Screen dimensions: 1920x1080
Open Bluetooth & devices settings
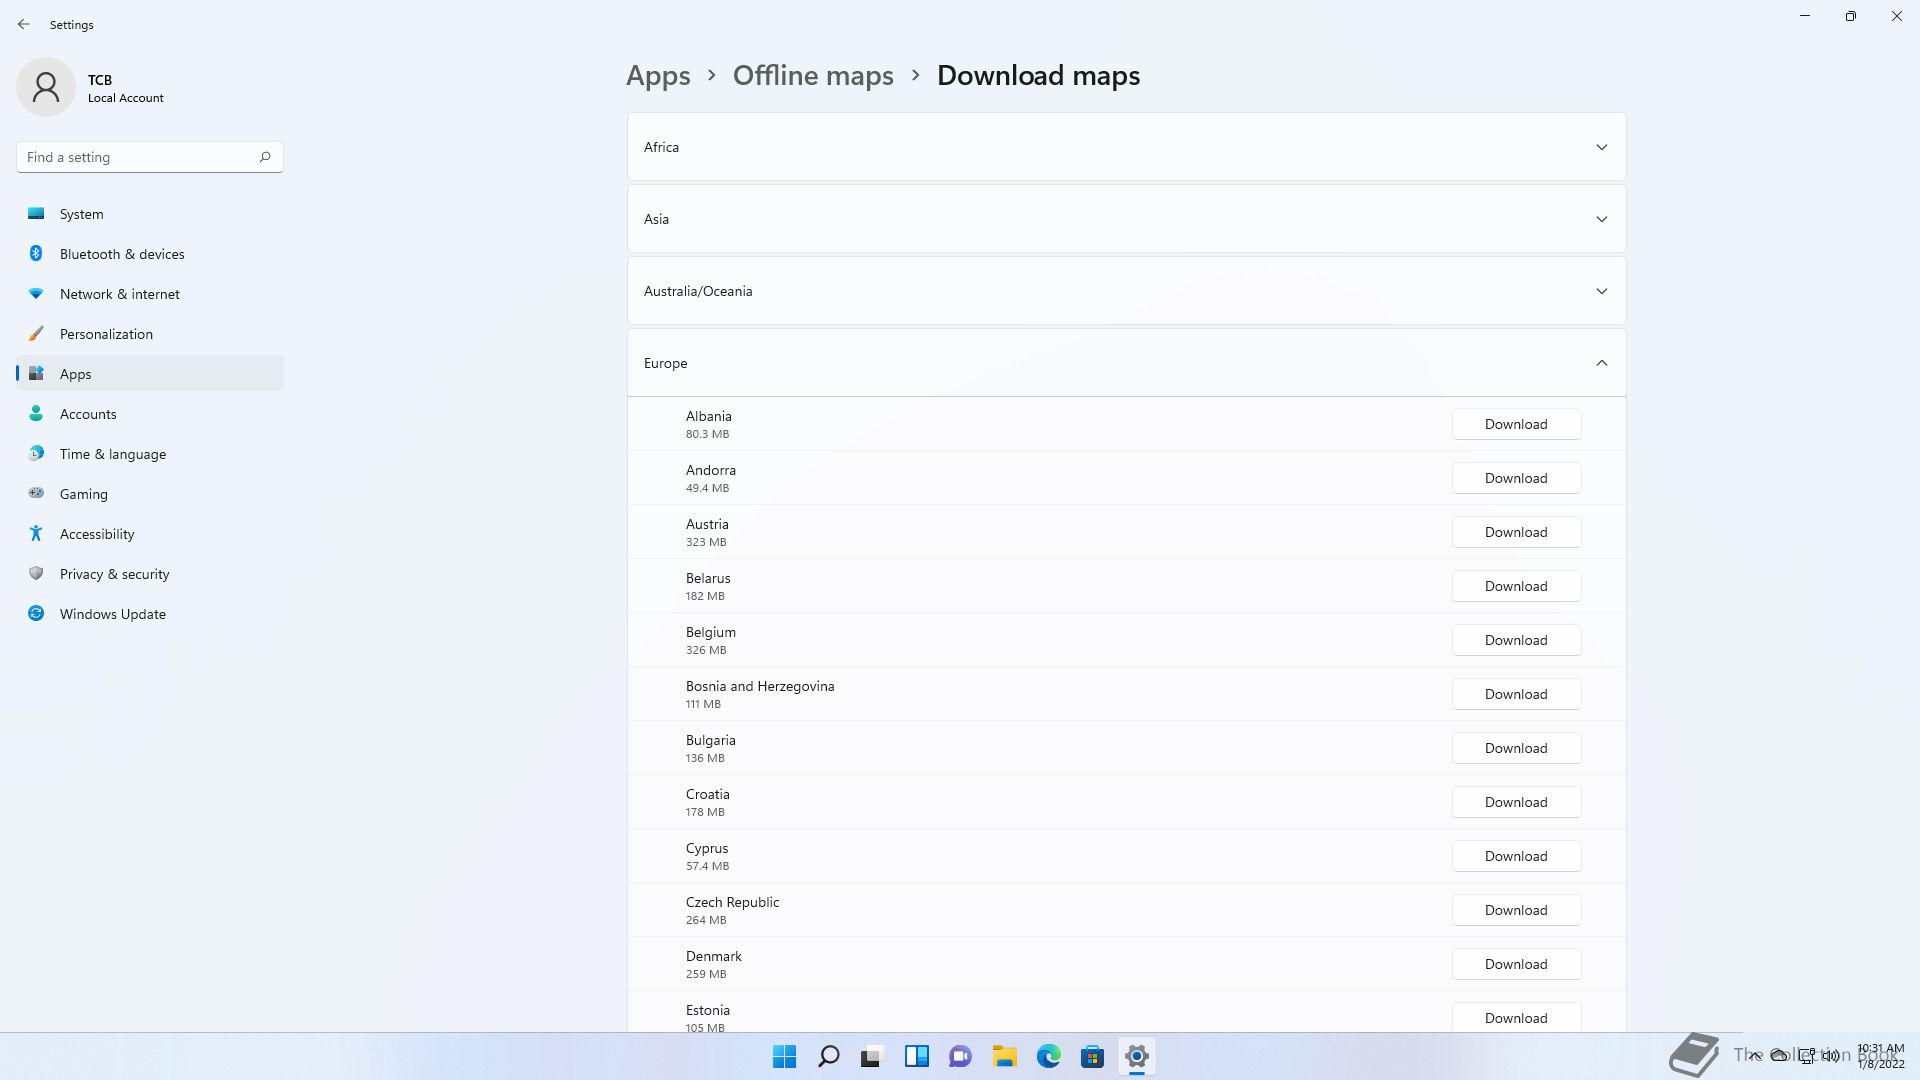click(122, 254)
